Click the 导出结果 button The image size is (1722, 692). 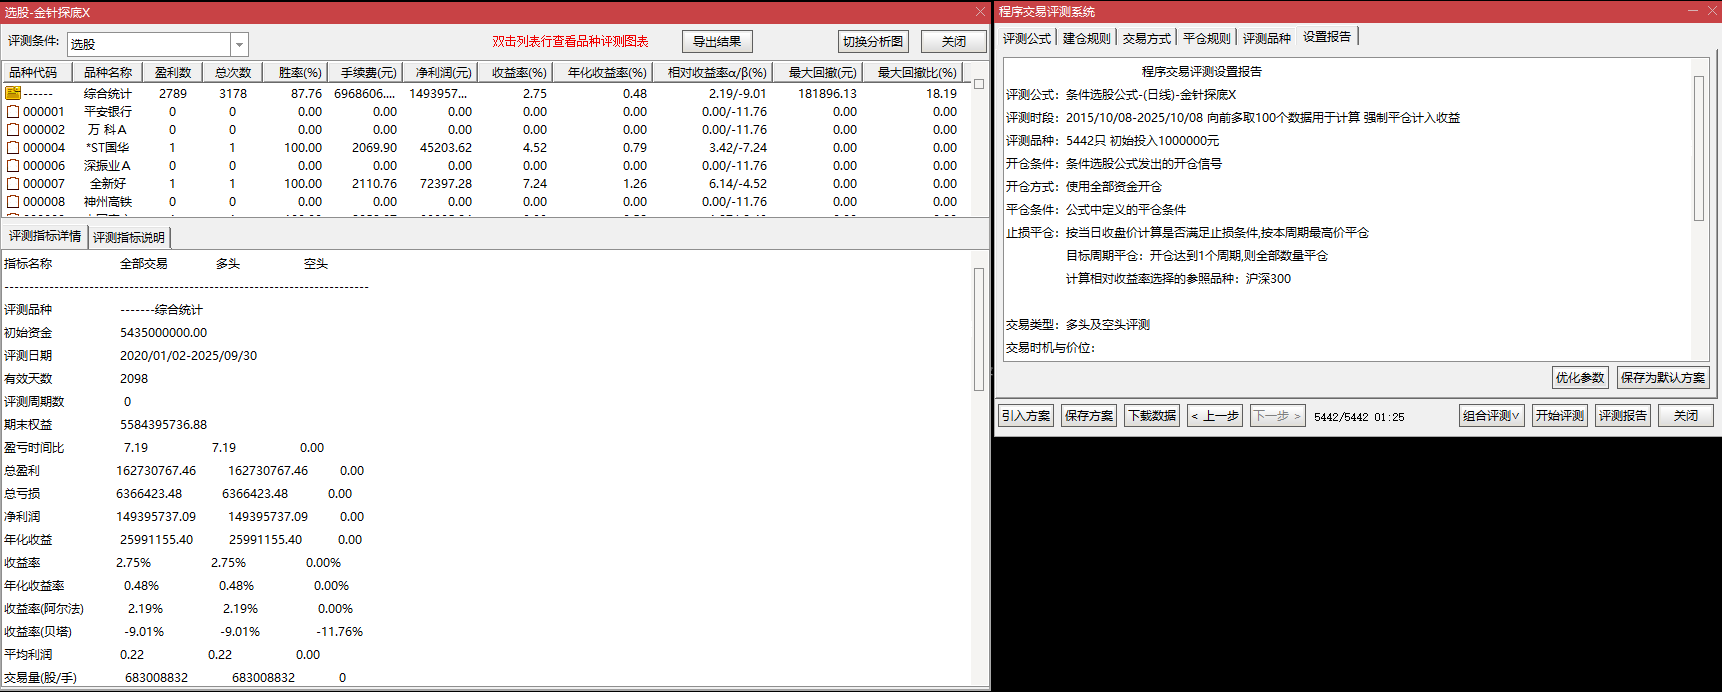tap(717, 42)
